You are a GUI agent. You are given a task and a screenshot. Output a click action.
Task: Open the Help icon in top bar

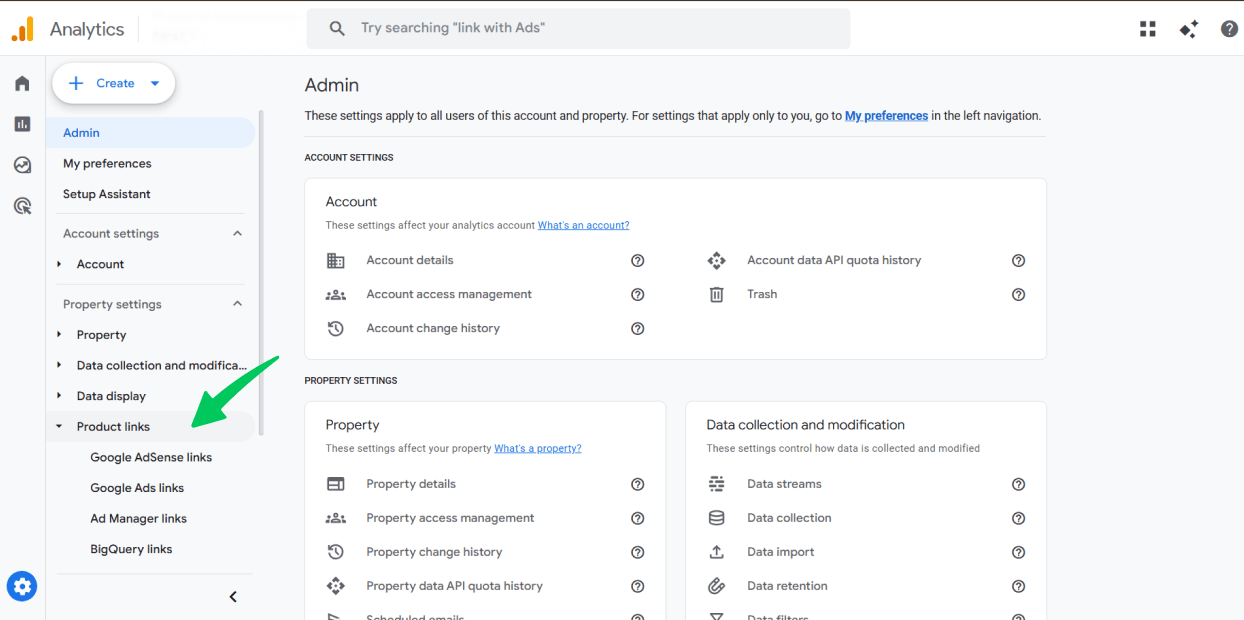(1229, 29)
